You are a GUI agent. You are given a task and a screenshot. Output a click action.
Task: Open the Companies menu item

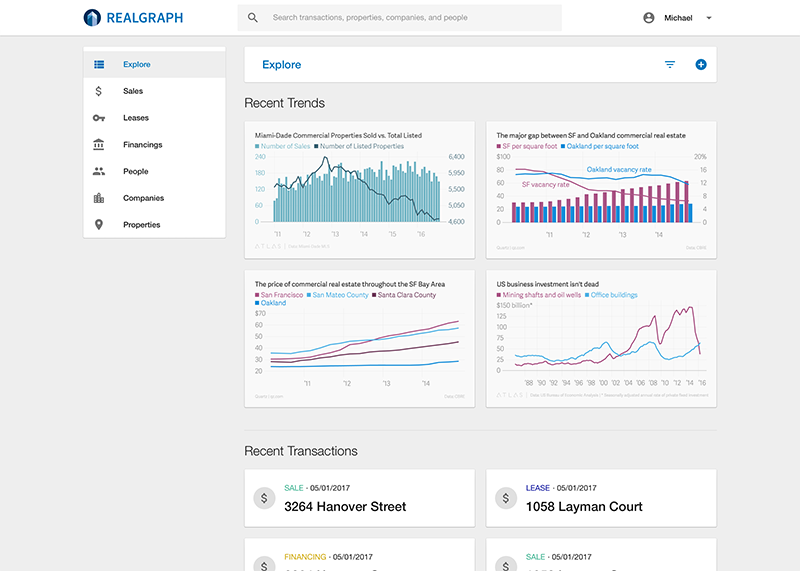tap(143, 198)
